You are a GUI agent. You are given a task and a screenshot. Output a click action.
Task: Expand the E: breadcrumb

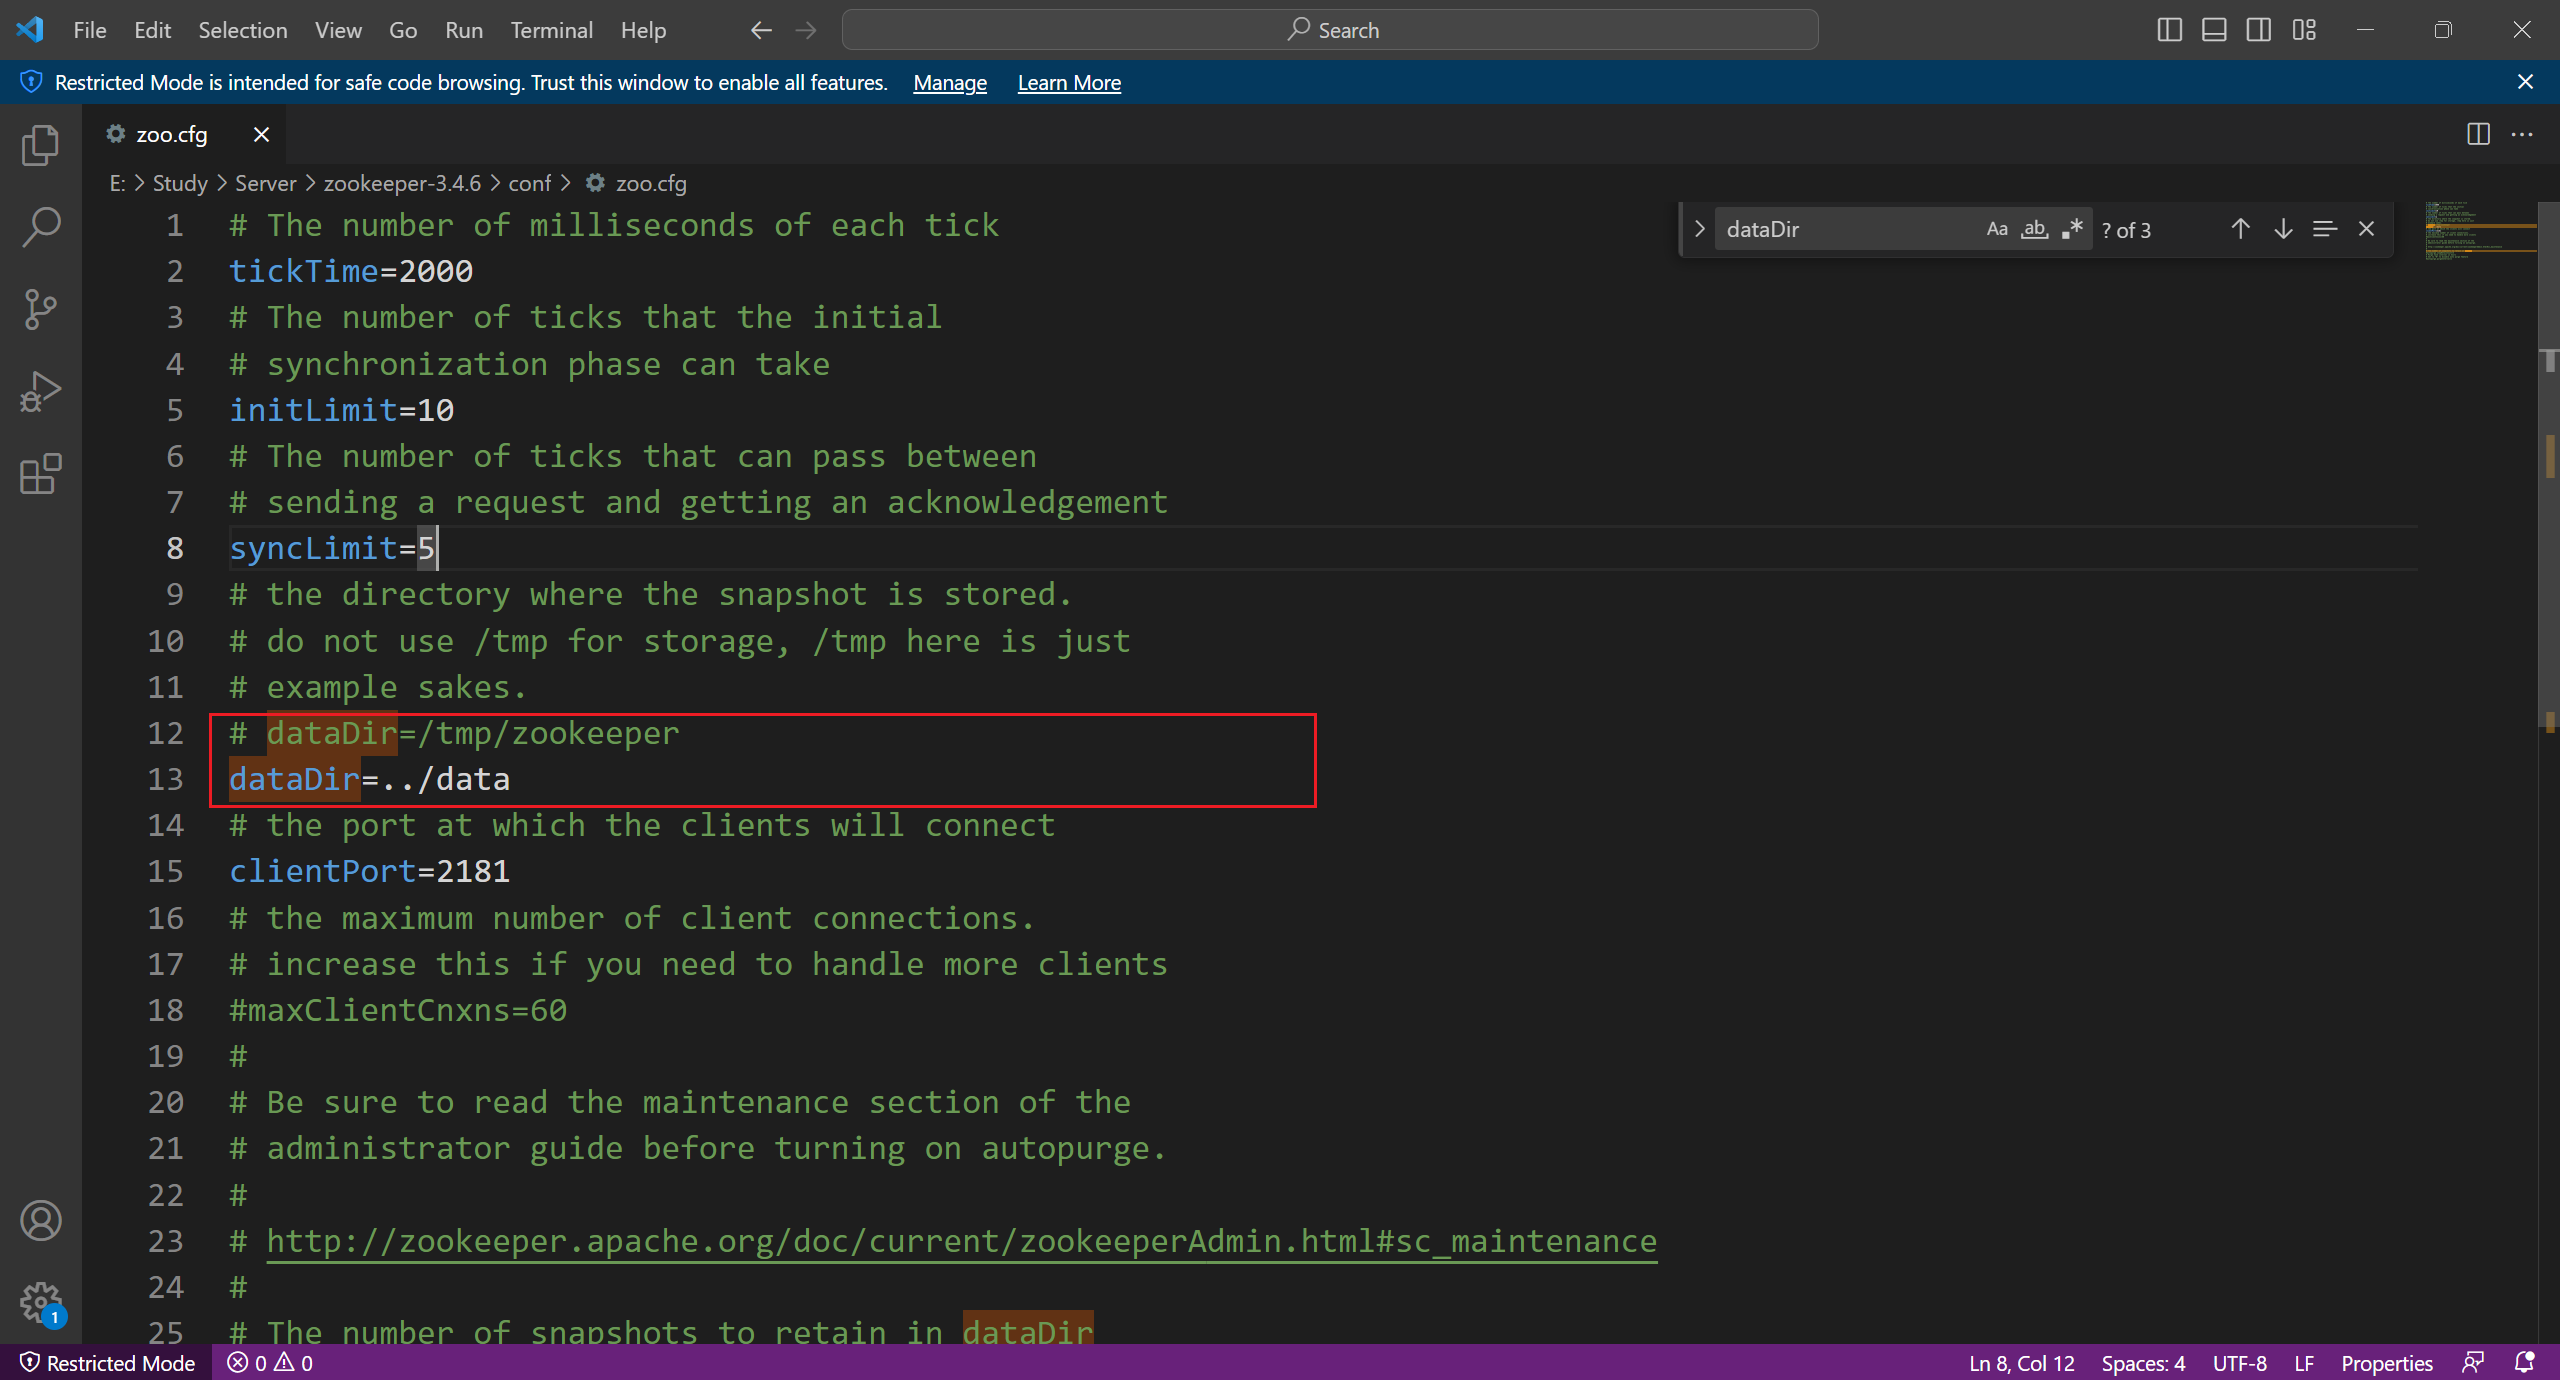[x=117, y=183]
